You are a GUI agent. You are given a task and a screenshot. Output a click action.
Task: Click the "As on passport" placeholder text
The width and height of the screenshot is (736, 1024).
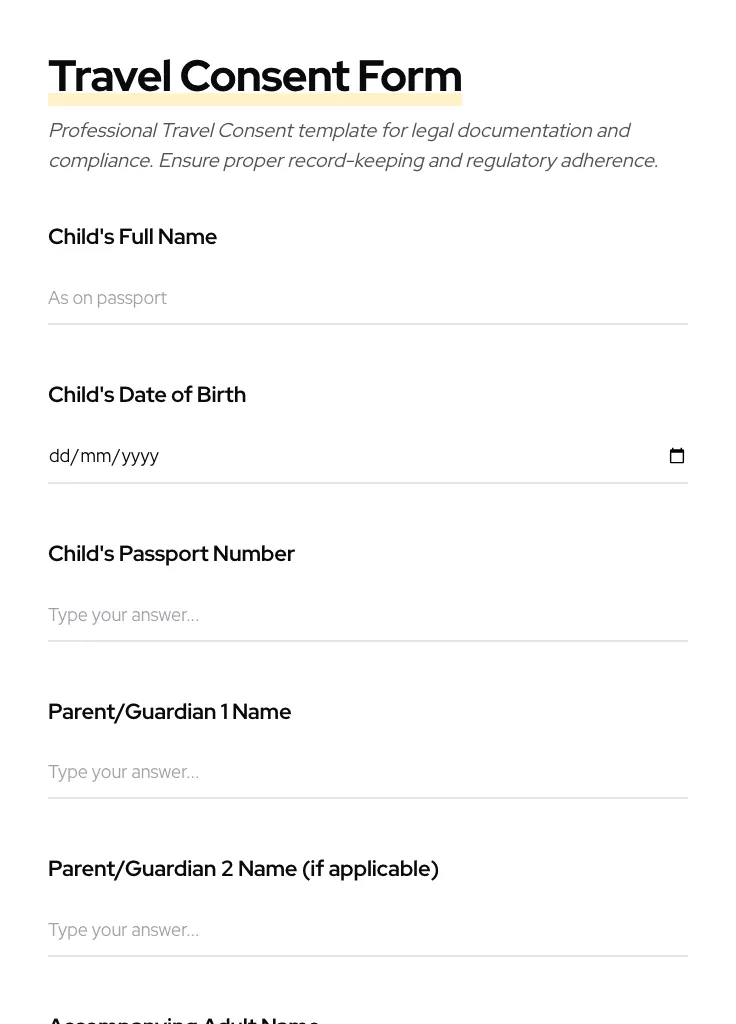[x=107, y=298]
